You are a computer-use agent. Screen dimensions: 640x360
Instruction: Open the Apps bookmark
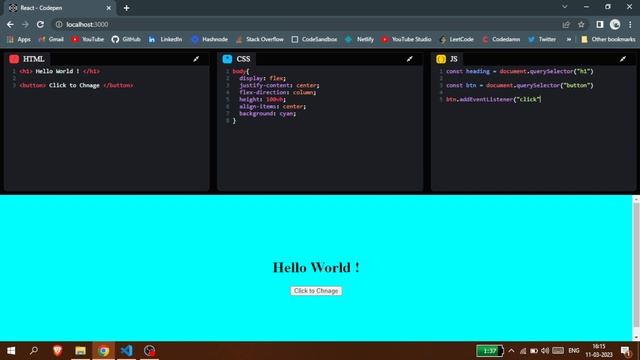tap(19, 39)
